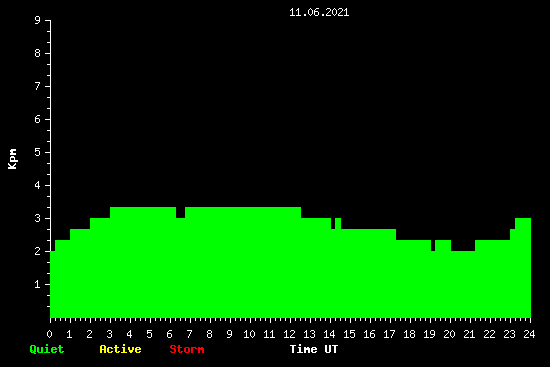Image resolution: width=550 pixels, height=367 pixels.
Task: Click hour 21 on the time axis
Action: pyautogui.click(x=469, y=334)
